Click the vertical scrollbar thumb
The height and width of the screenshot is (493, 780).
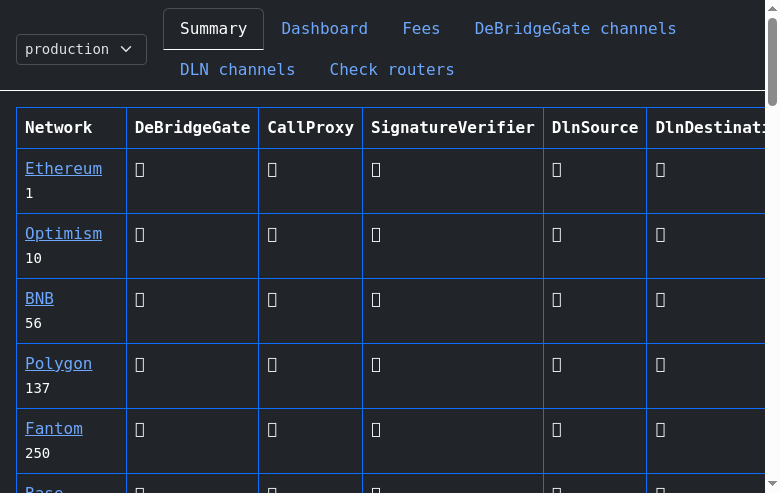click(772, 62)
